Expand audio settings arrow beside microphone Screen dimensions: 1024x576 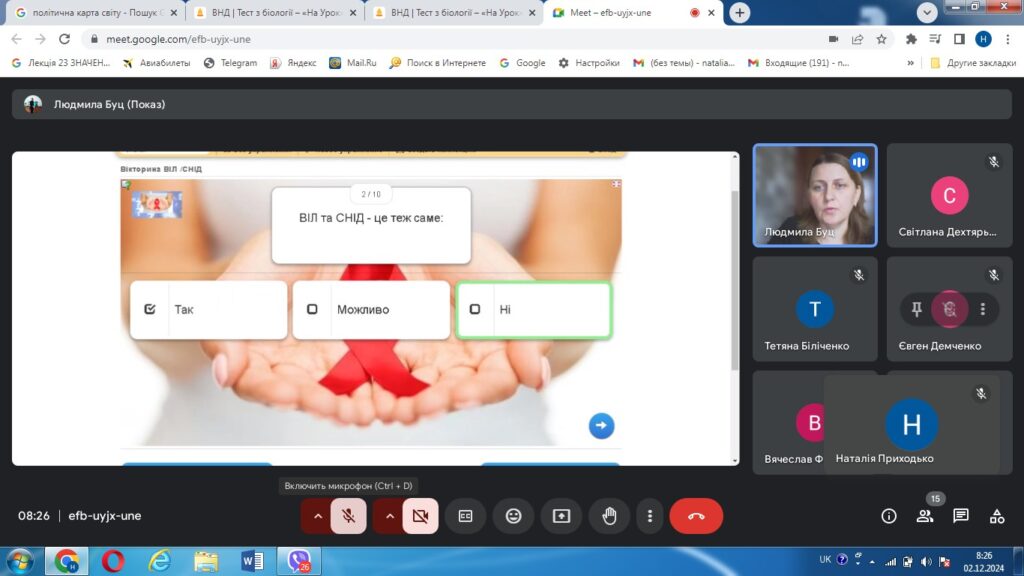[318, 516]
